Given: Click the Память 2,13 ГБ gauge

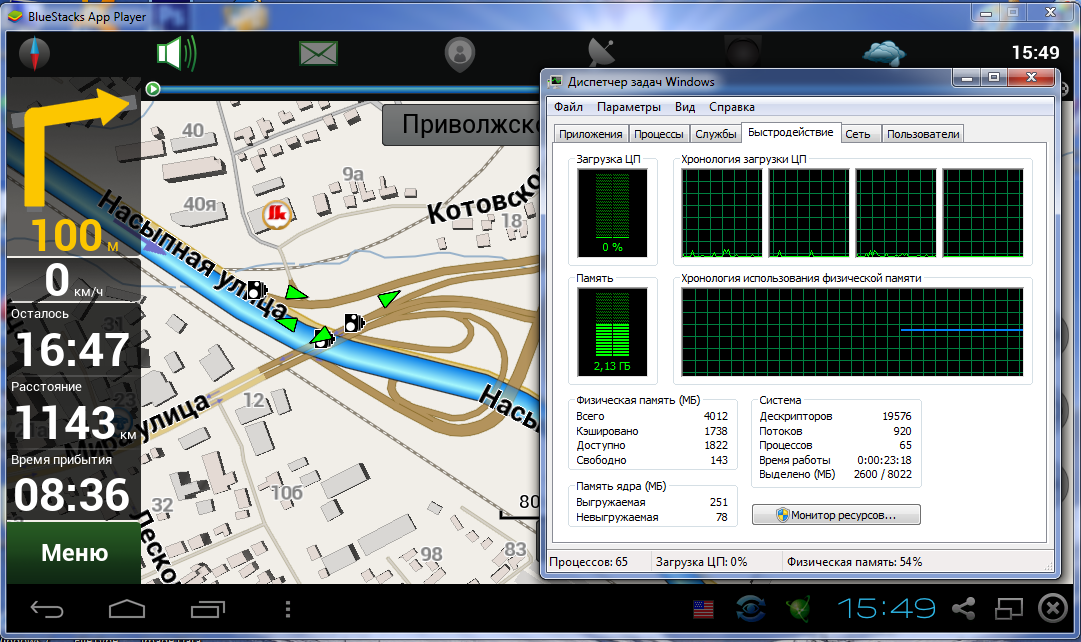Looking at the screenshot, I should coord(612,332).
